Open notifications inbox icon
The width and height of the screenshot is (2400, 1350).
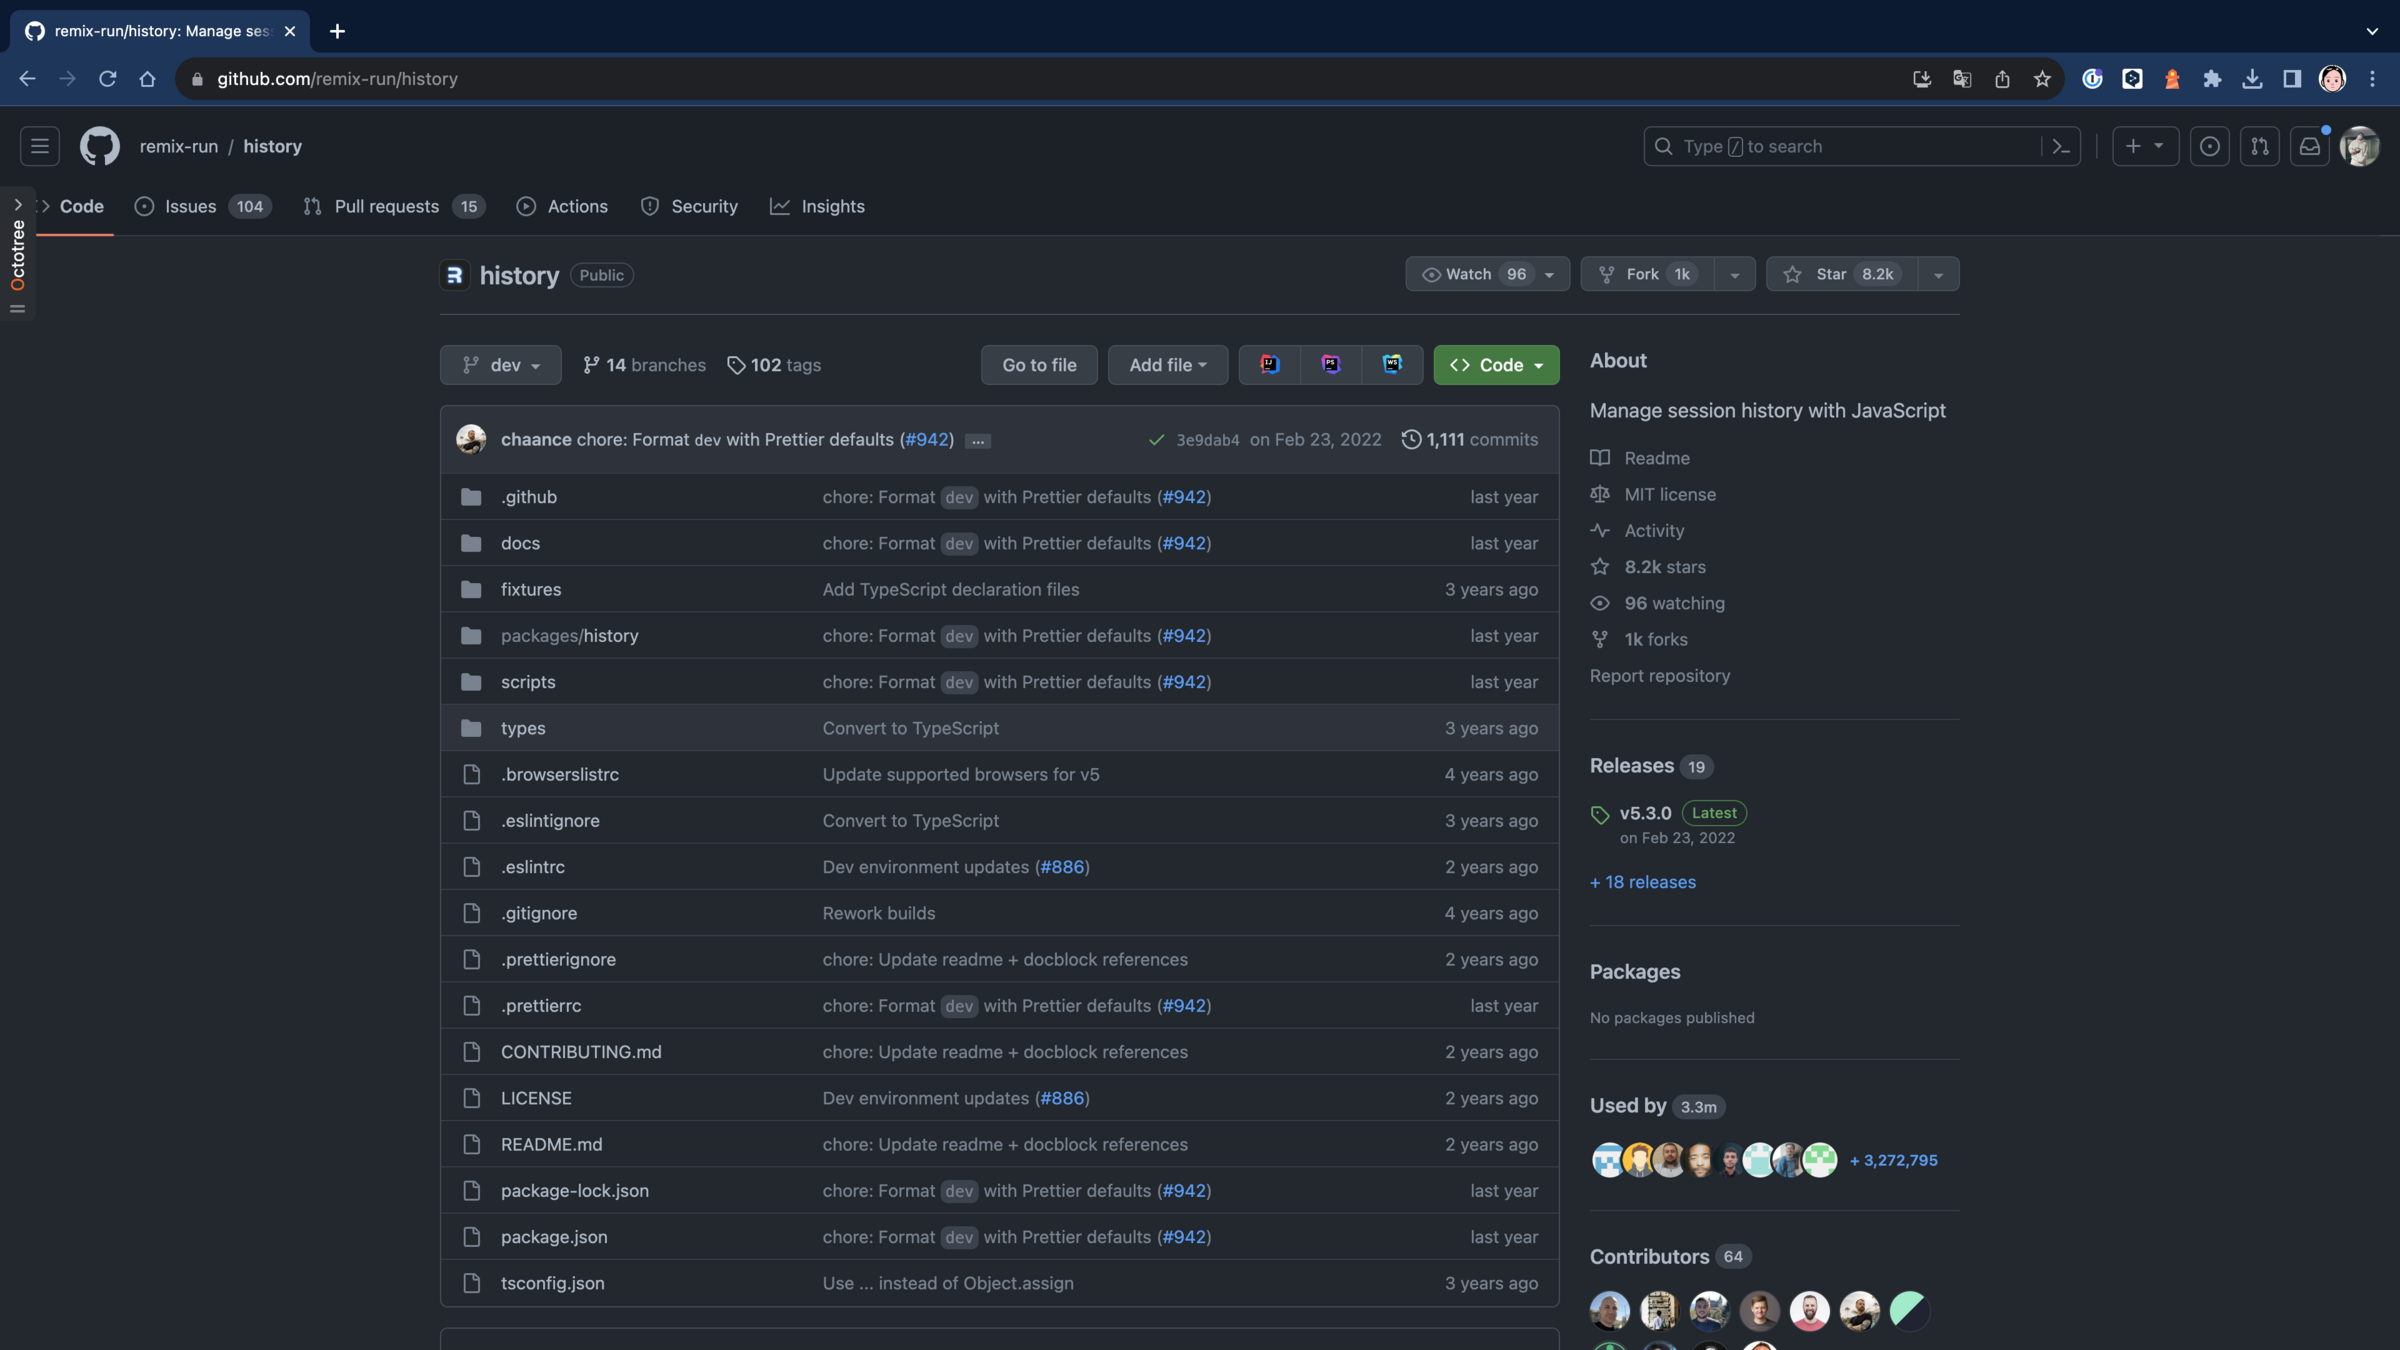2309,146
